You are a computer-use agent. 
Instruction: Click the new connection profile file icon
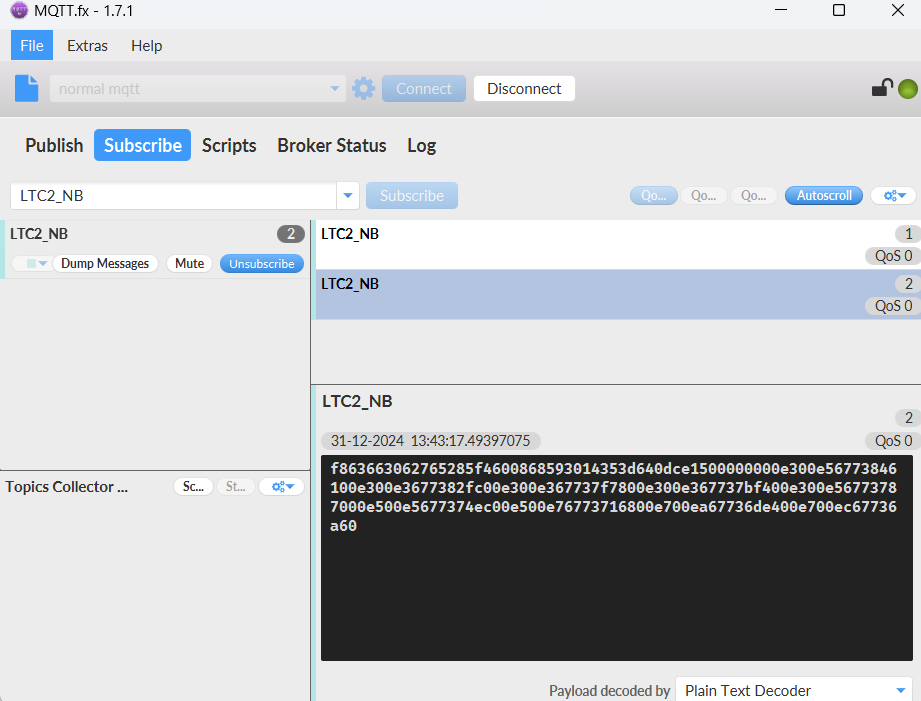tap(26, 89)
